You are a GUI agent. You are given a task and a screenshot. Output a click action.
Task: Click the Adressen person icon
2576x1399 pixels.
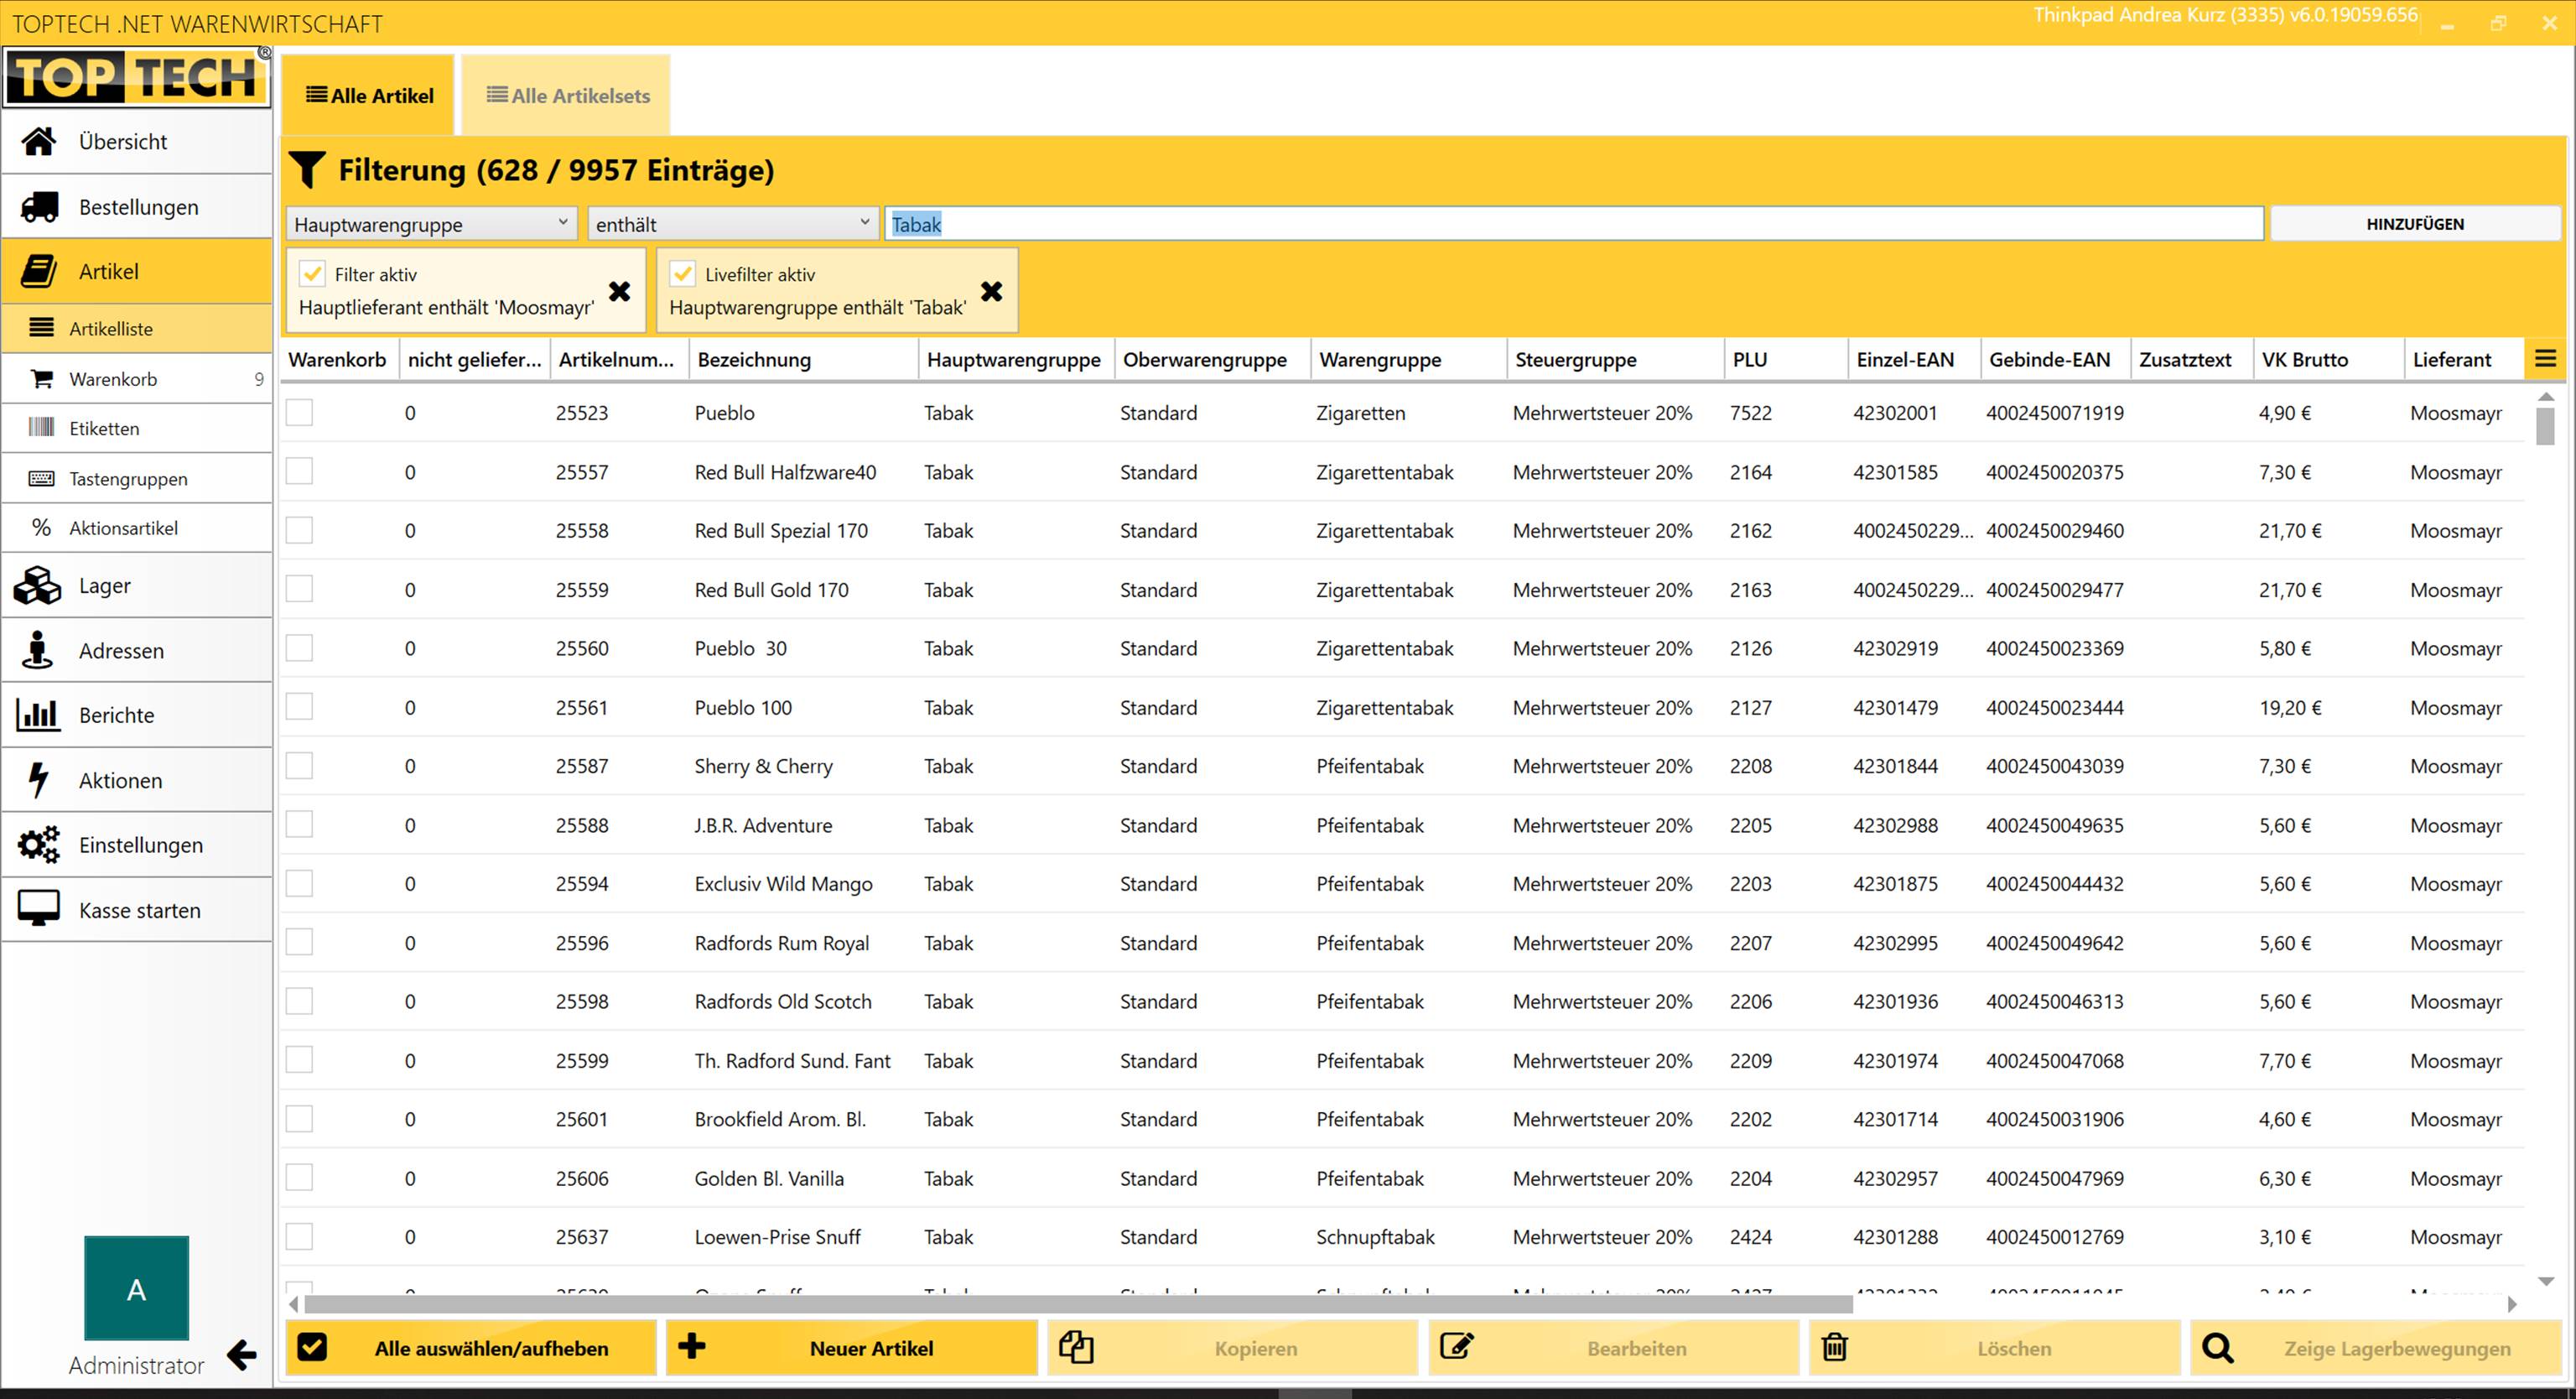tap(38, 650)
